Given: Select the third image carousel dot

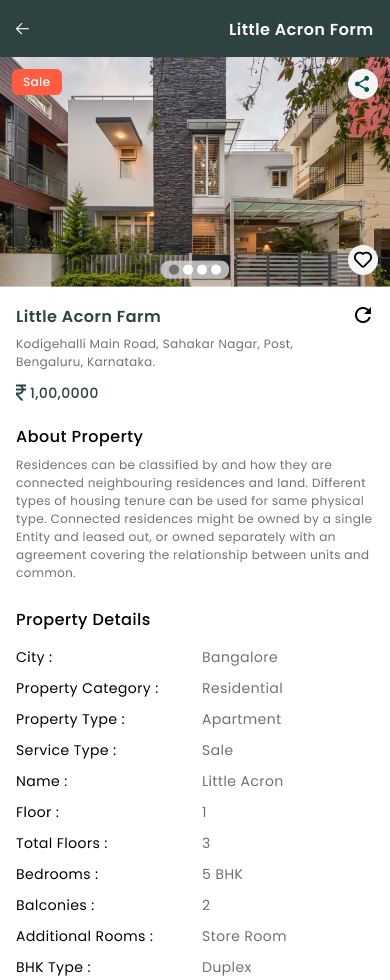Looking at the screenshot, I should 202,270.
